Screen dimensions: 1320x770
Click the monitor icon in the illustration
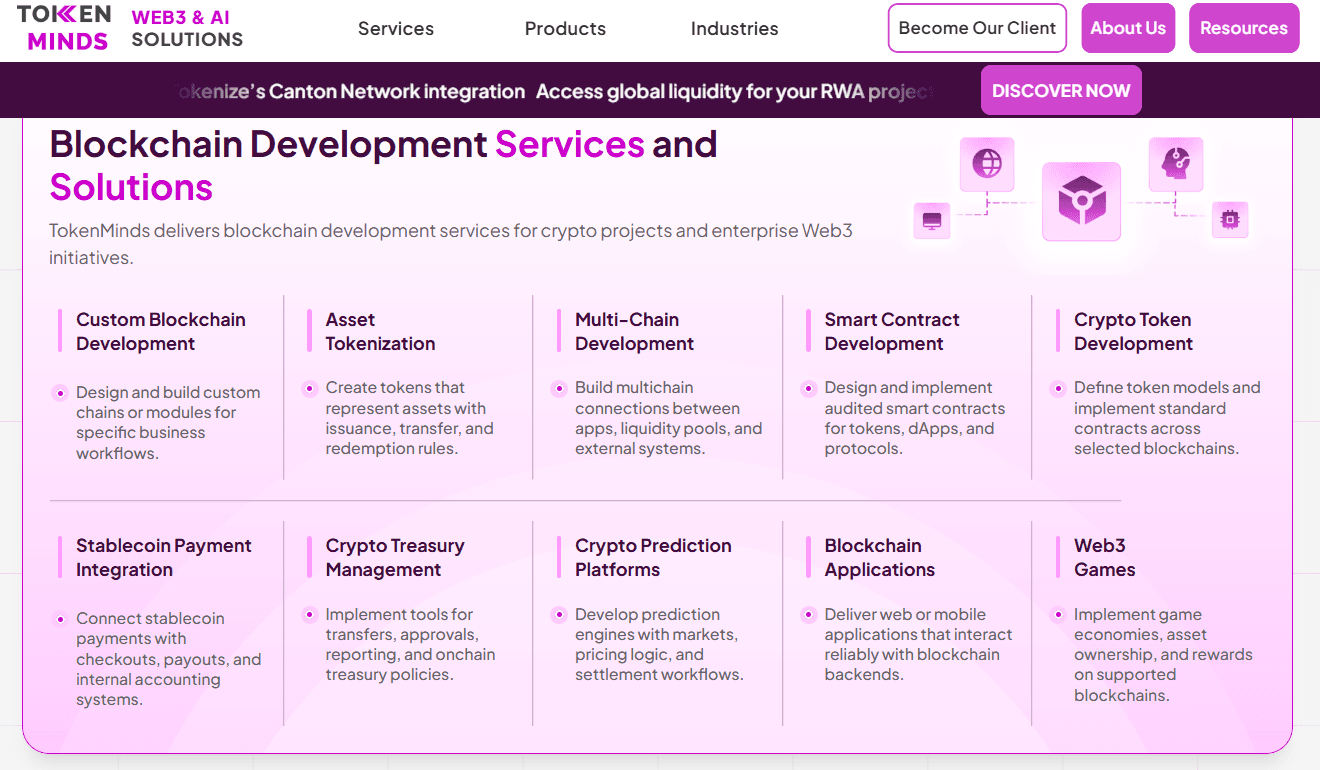[933, 220]
